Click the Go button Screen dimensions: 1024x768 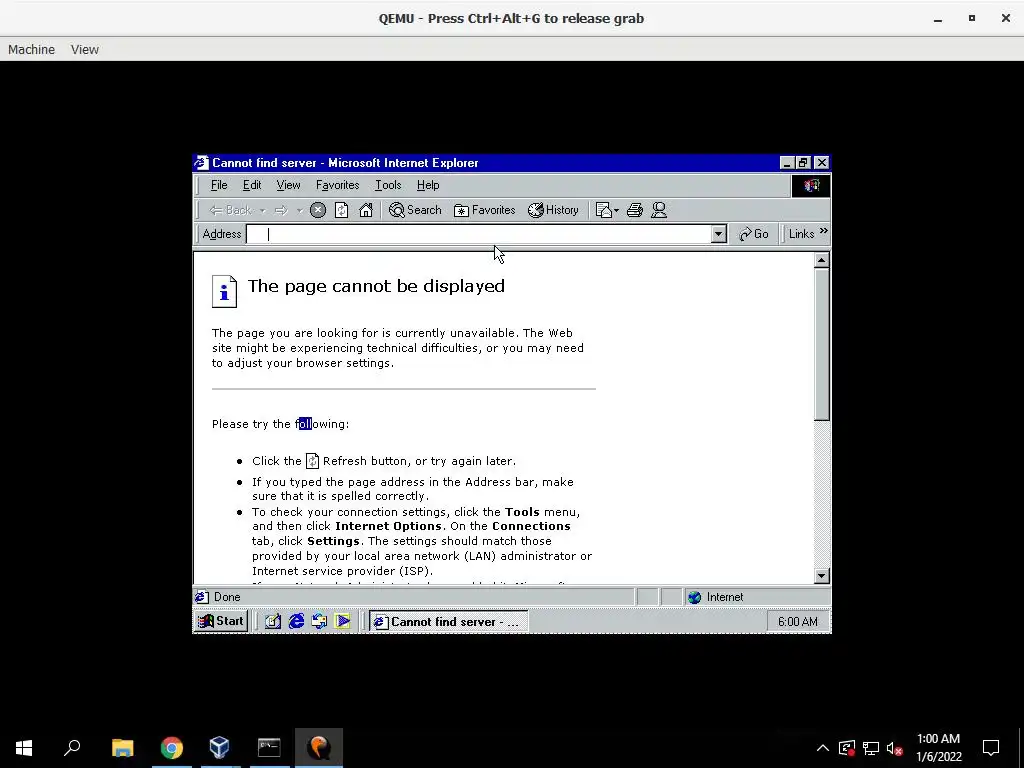click(754, 234)
